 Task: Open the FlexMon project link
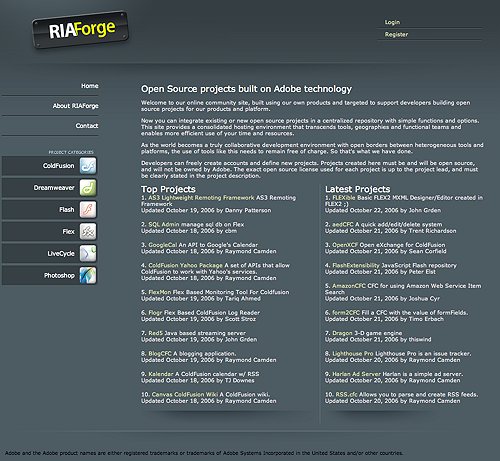(x=160, y=292)
